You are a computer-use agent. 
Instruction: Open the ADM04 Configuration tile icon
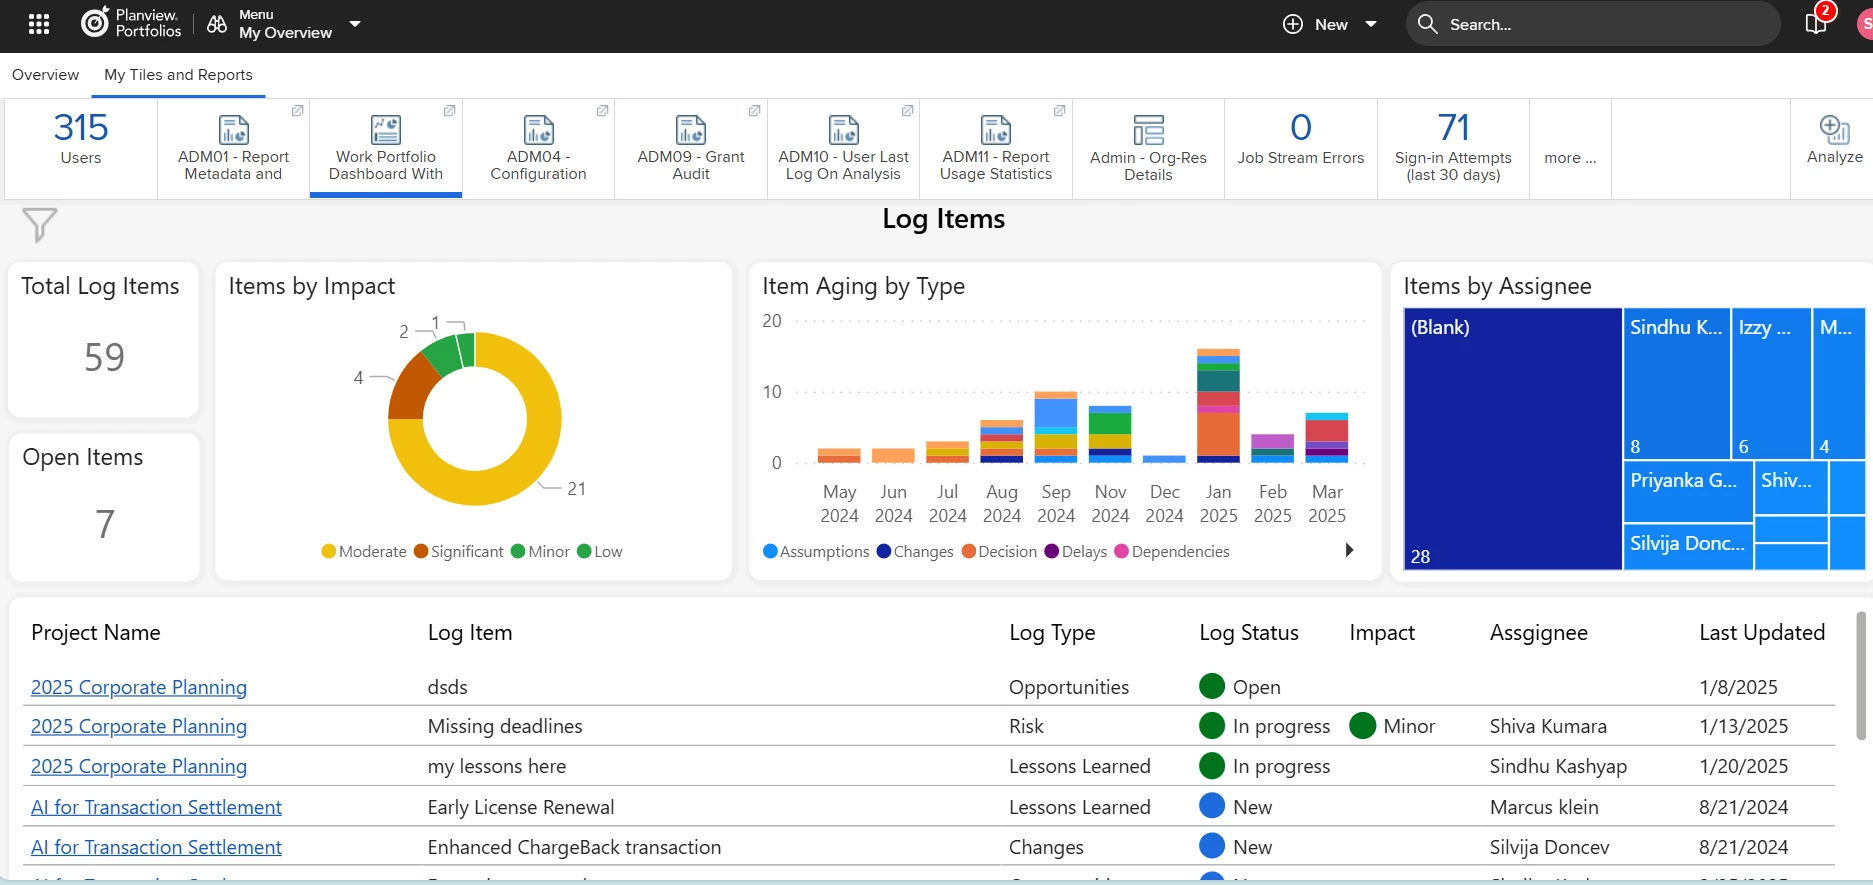click(x=539, y=130)
